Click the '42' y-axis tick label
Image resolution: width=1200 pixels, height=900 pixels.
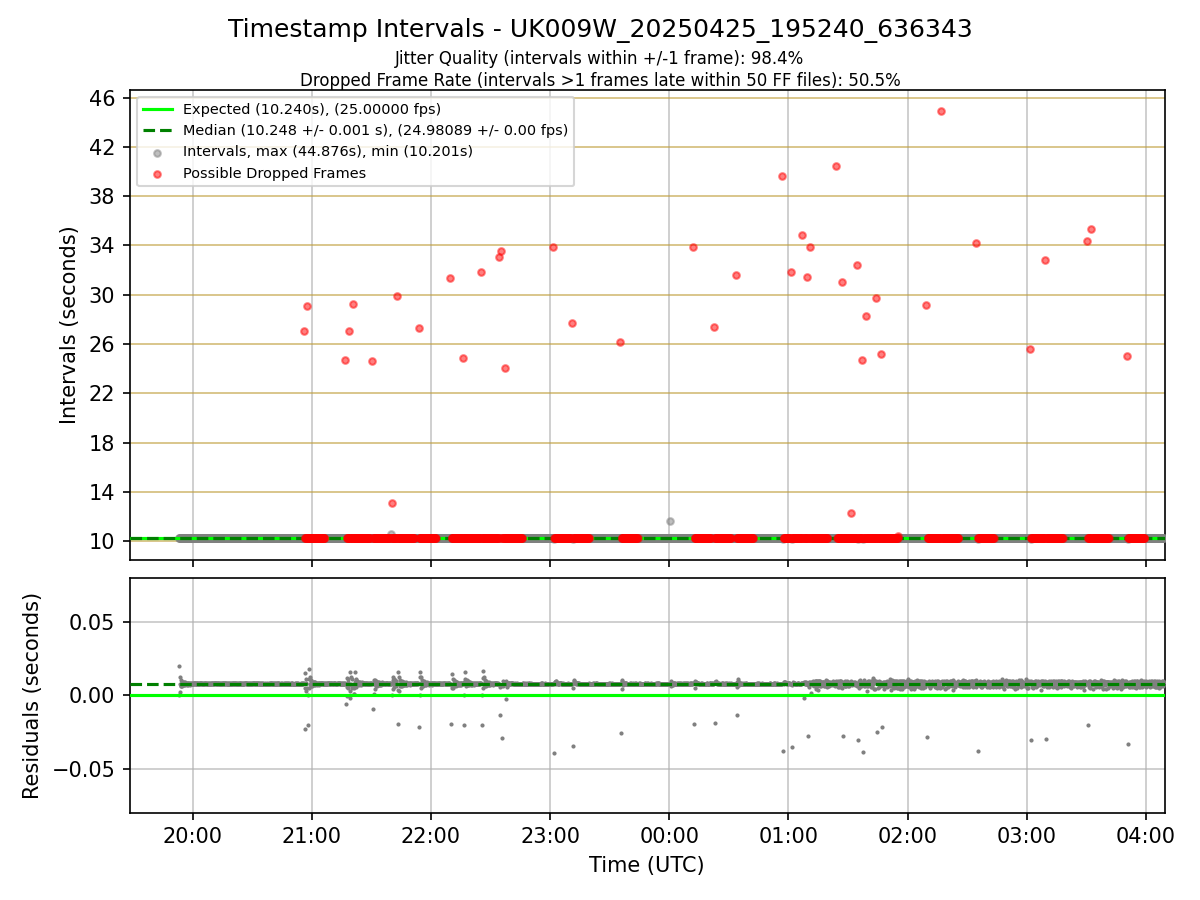click(103, 147)
